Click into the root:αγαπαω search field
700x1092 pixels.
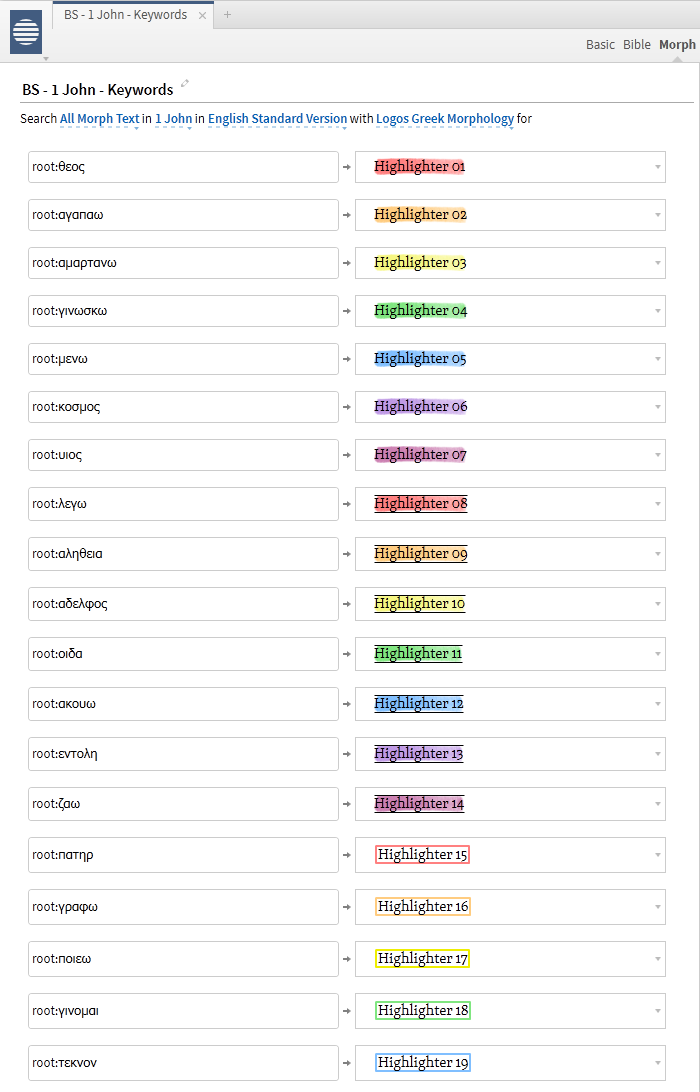[183, 215]
